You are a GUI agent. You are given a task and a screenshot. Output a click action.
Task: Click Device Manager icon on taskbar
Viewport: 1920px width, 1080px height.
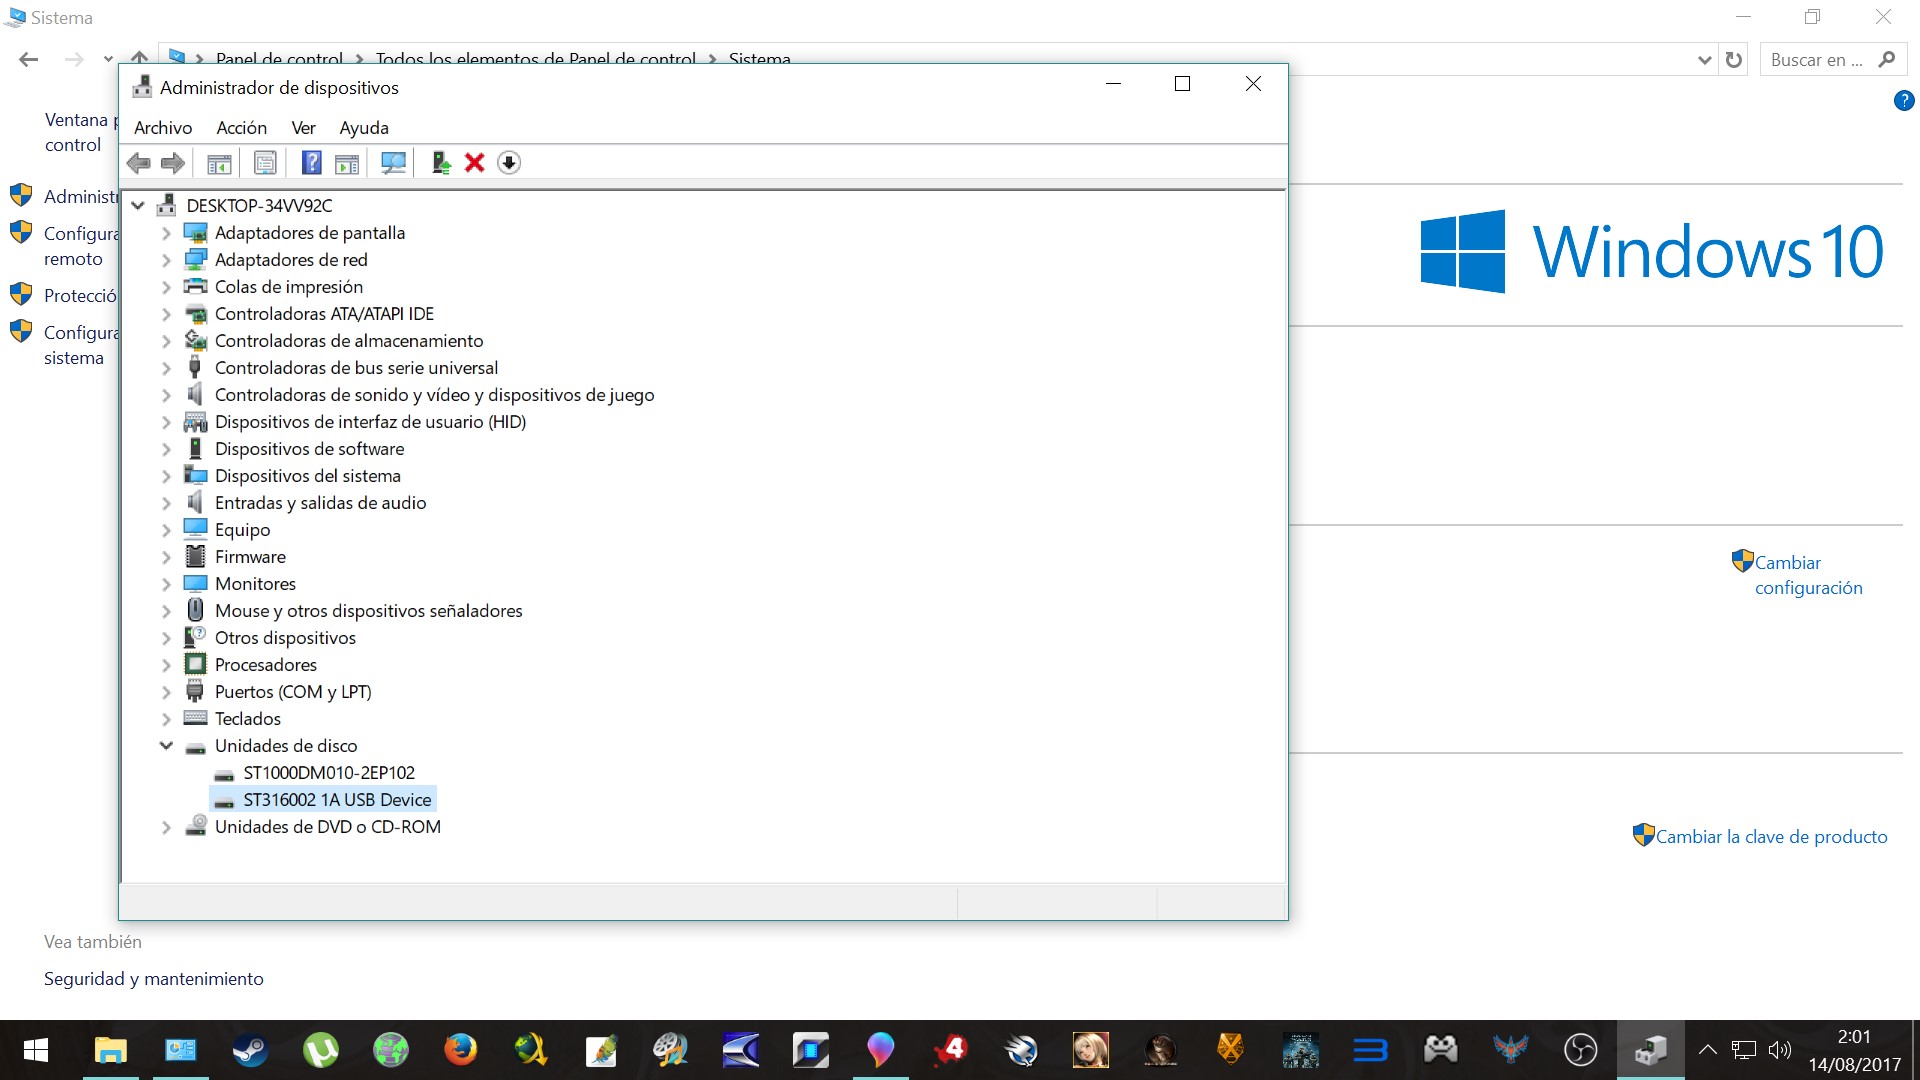pos(1650,1050)
